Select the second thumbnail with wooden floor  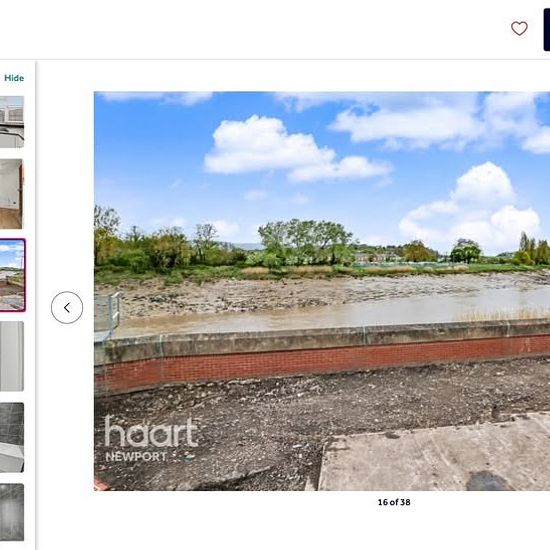pos(12,194)
